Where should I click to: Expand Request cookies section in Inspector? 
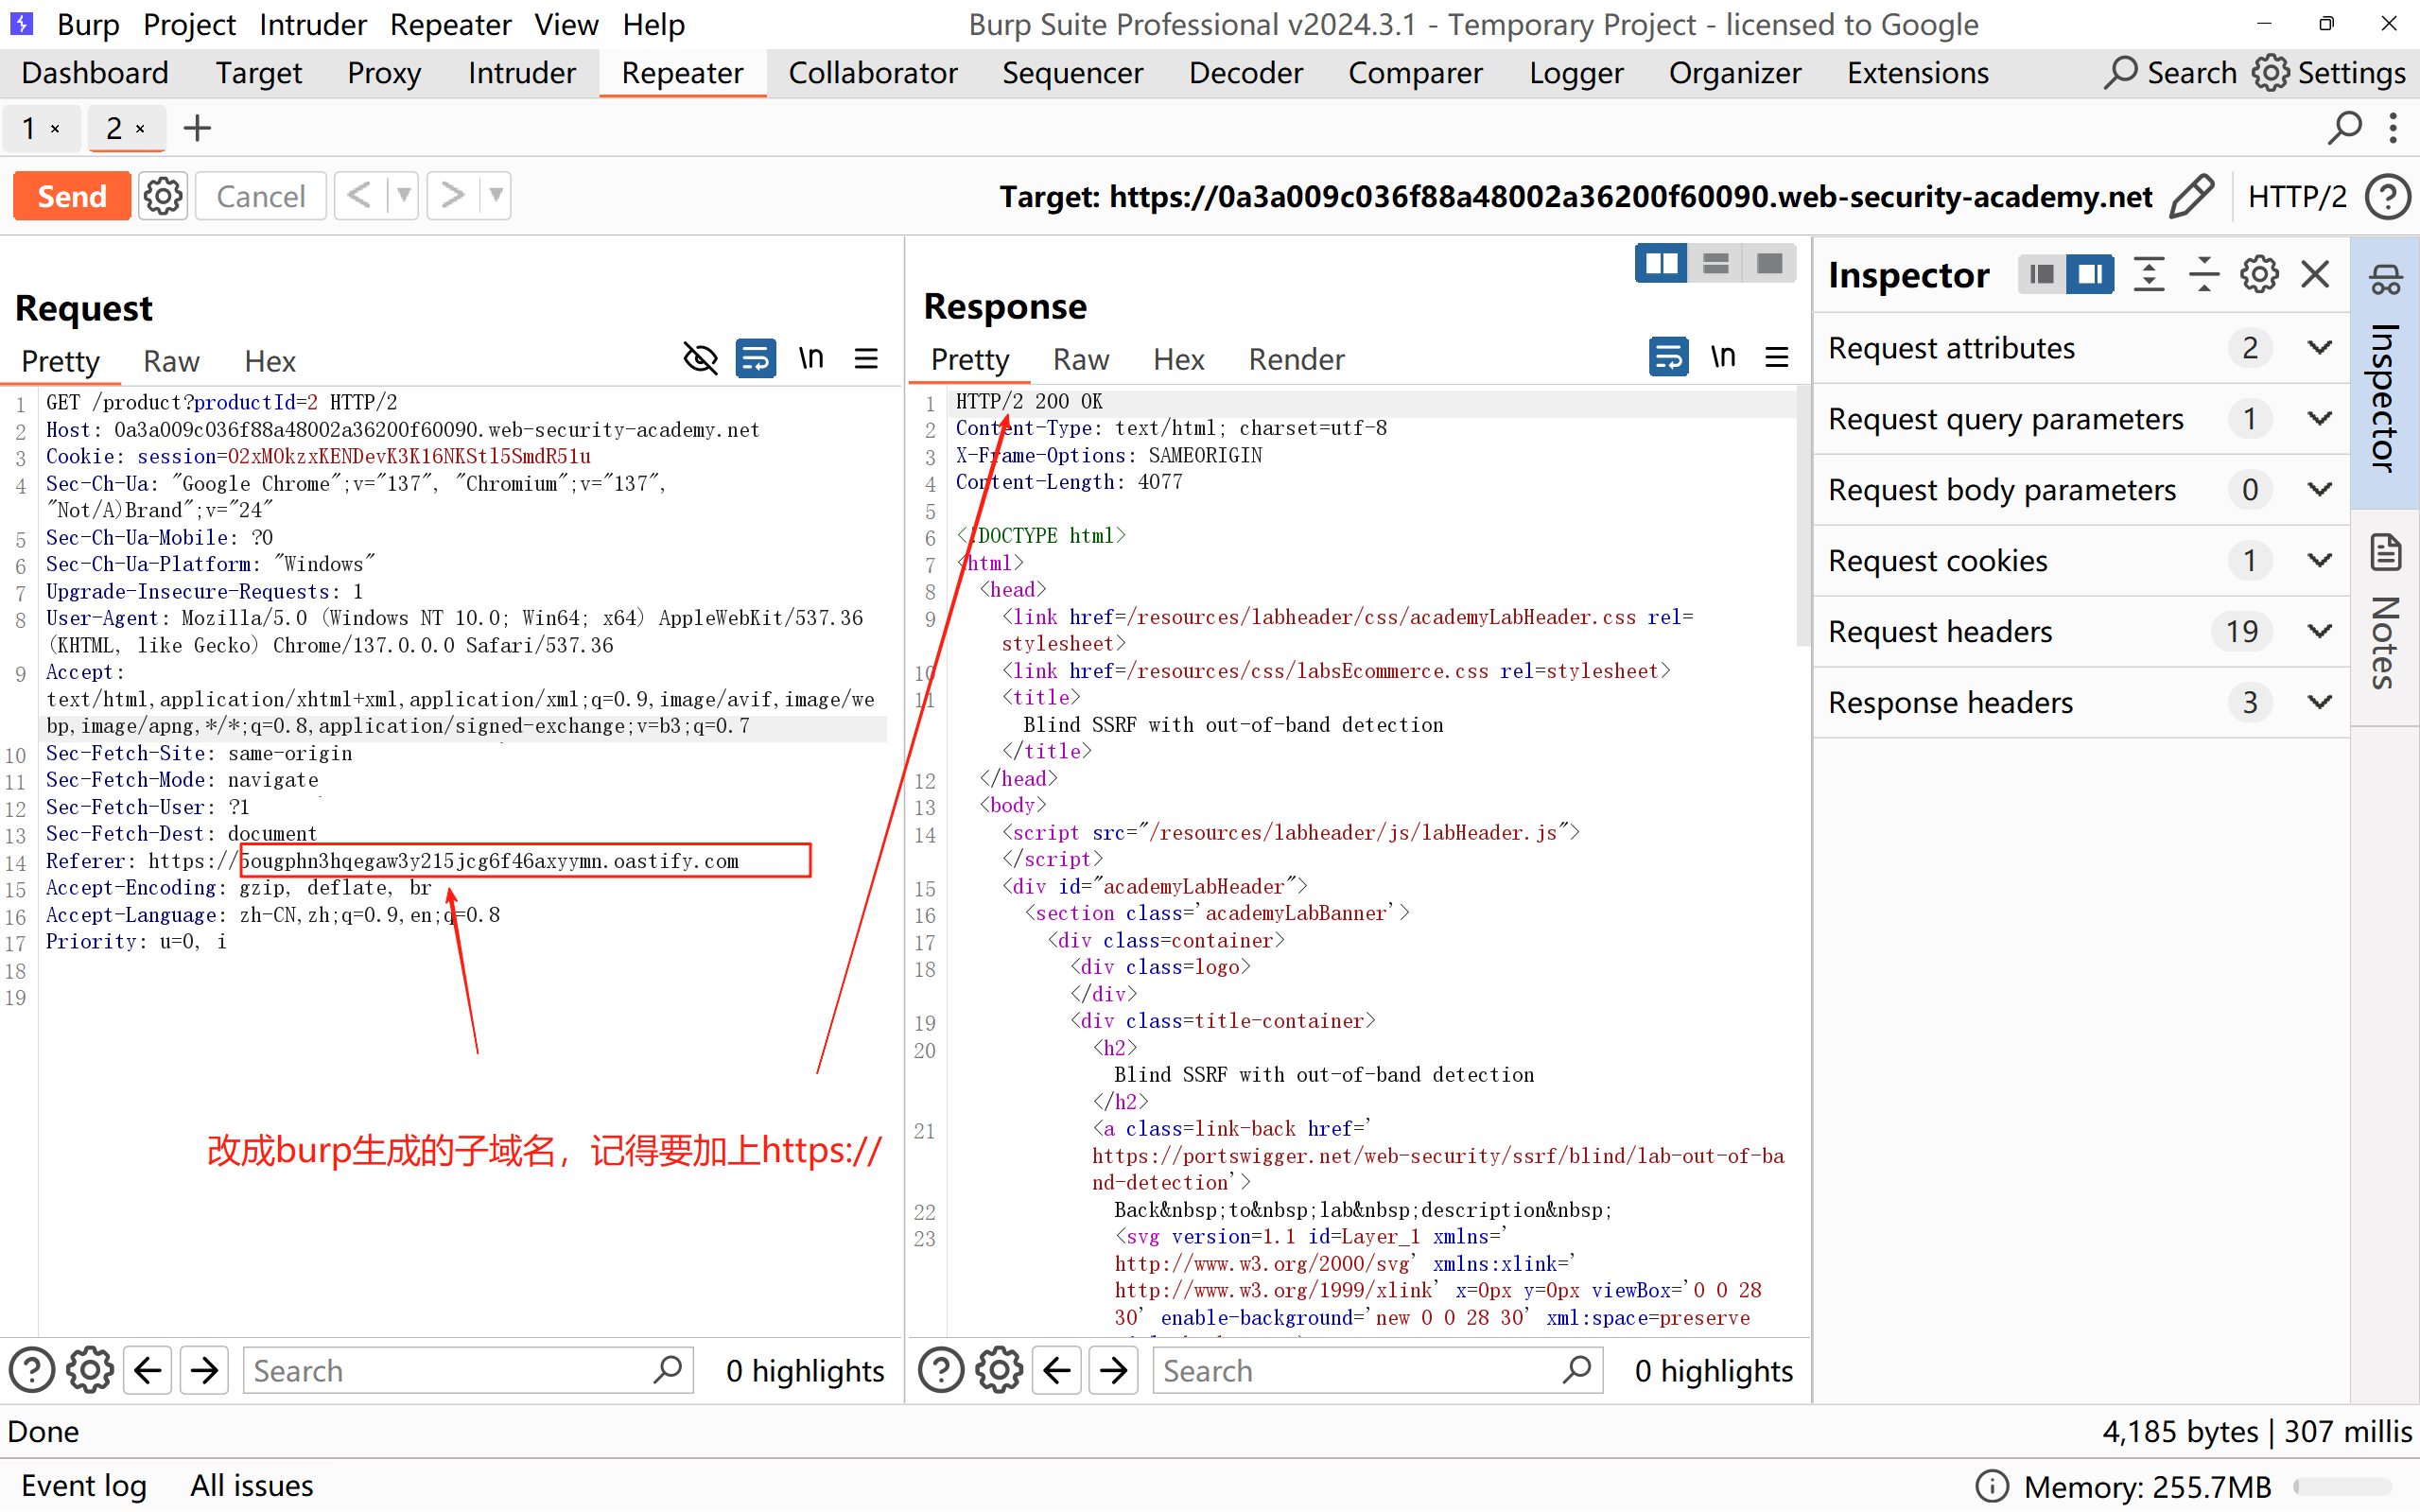point(2320,561)
